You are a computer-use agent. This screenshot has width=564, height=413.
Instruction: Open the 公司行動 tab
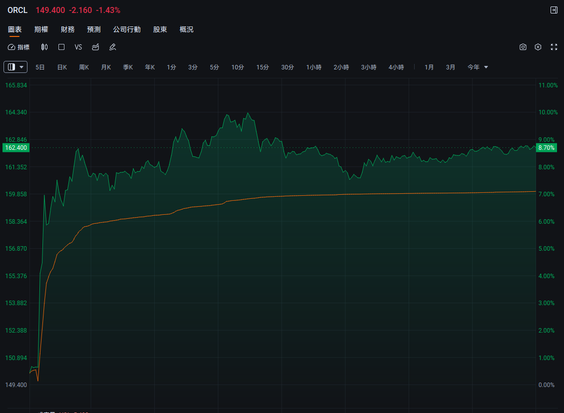127,30
